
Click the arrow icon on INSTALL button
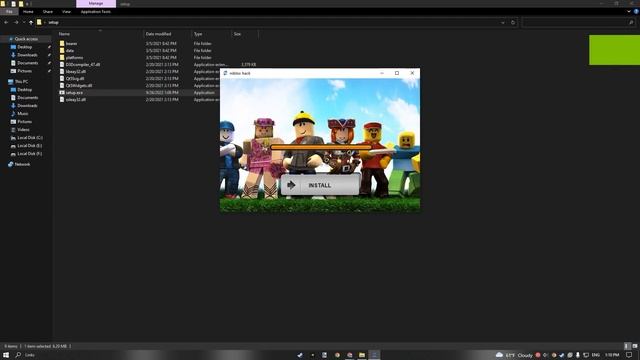291,185
